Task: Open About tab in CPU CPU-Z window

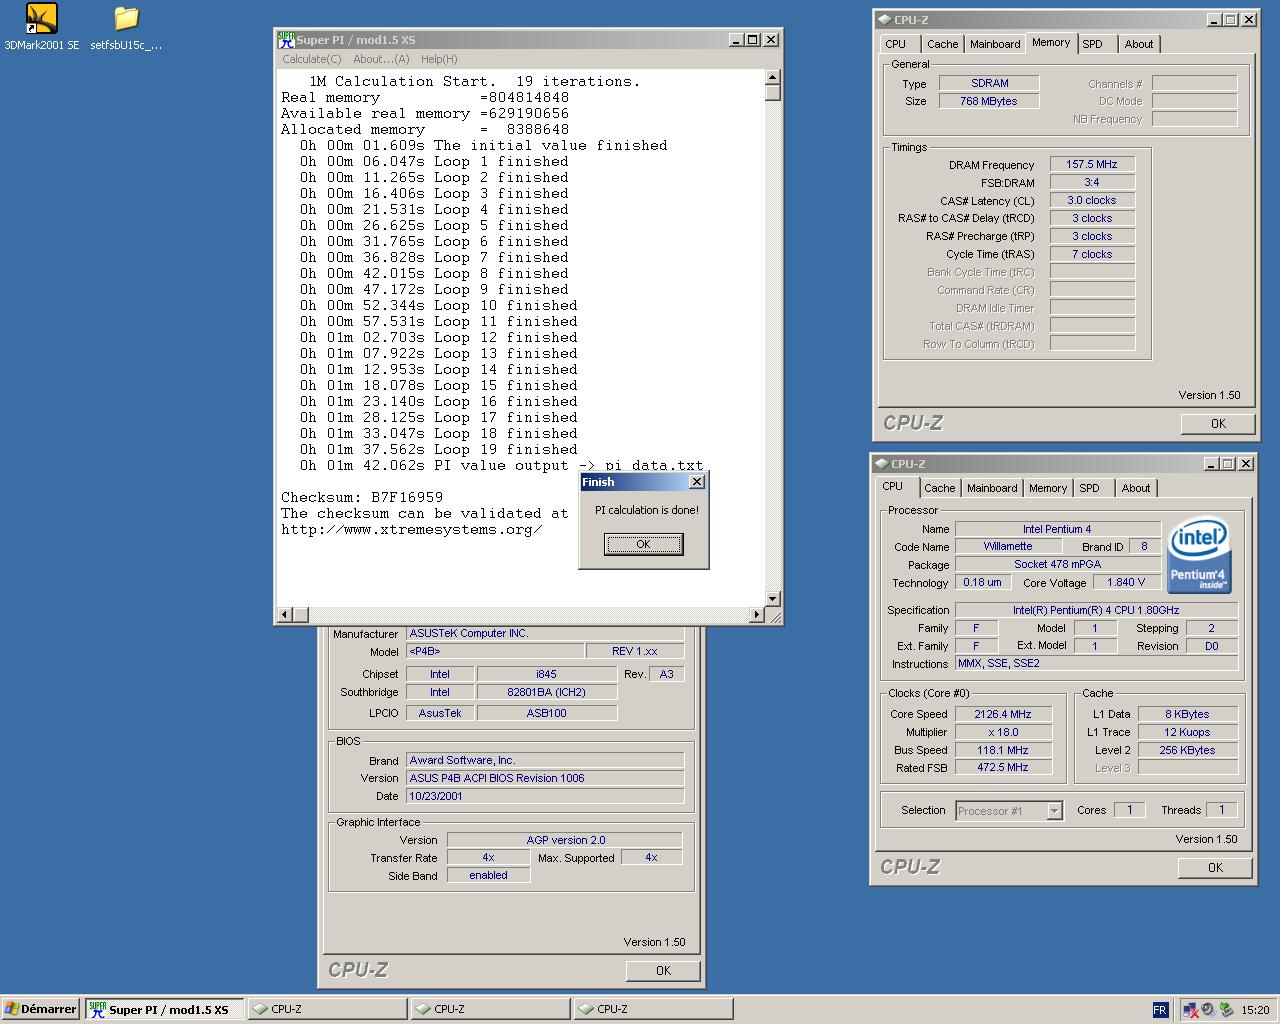Action: click(1136, 488)
